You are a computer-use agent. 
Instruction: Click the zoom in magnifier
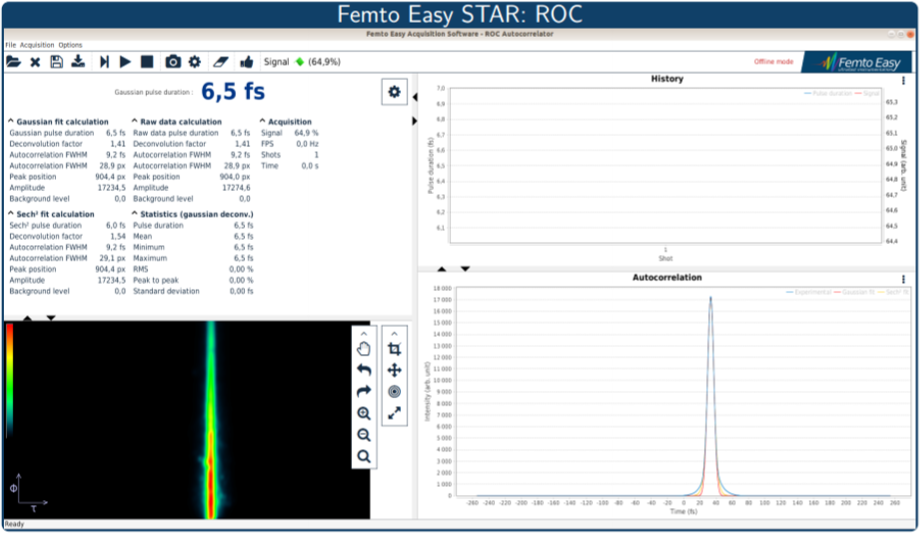(x=364, y=413)
